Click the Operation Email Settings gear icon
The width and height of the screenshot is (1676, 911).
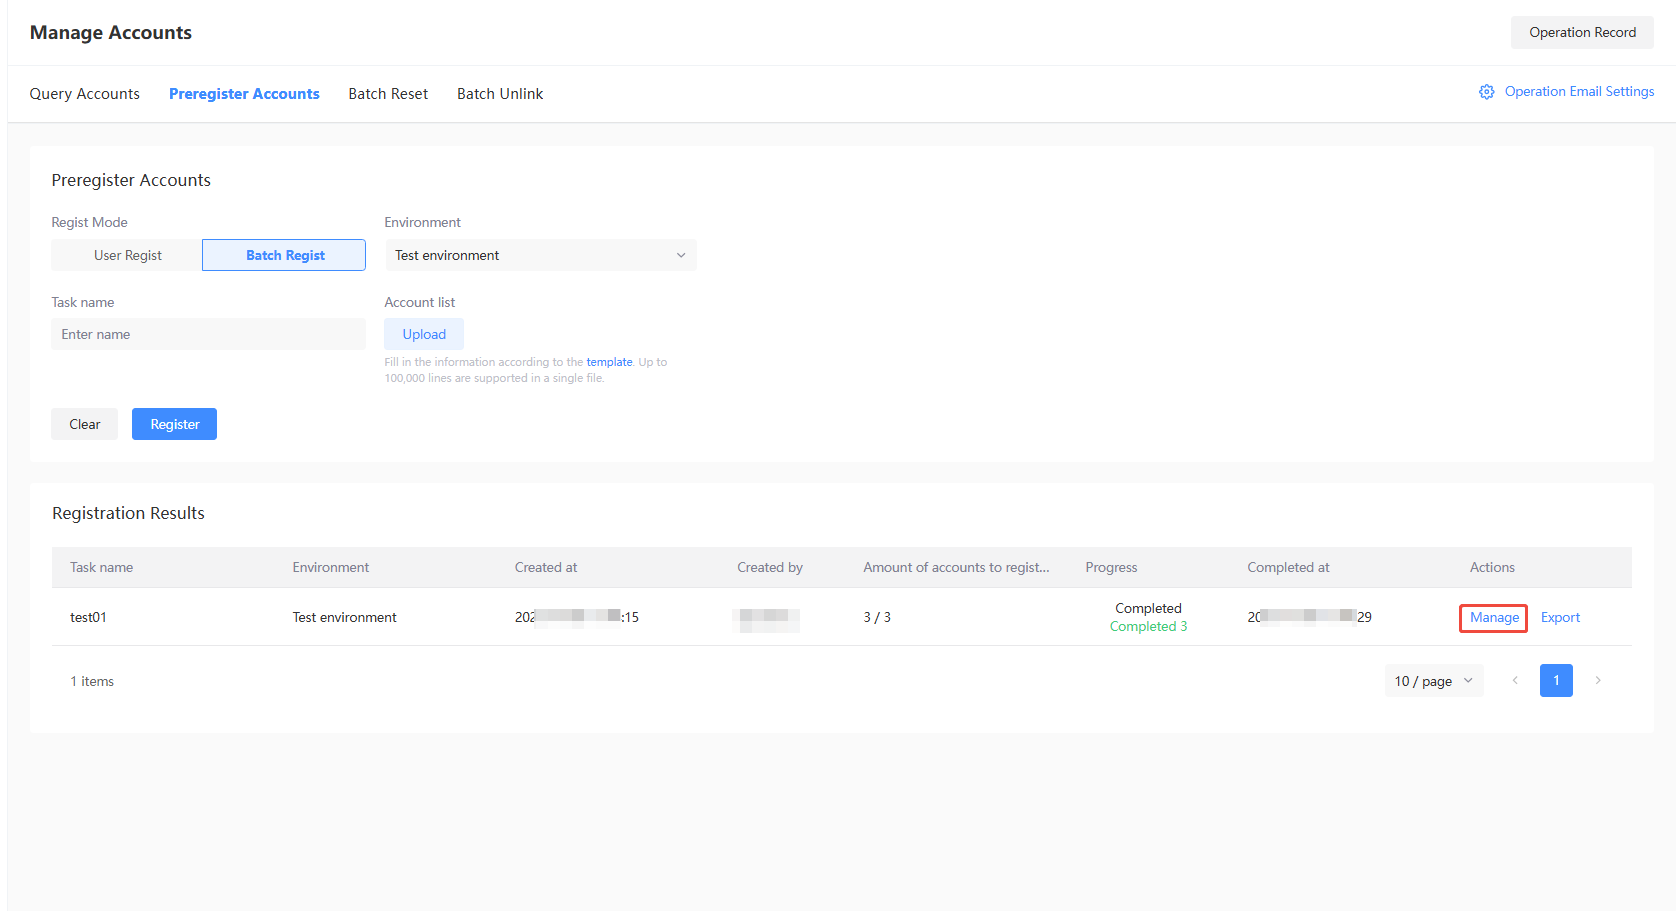[x=1486, y=92]
